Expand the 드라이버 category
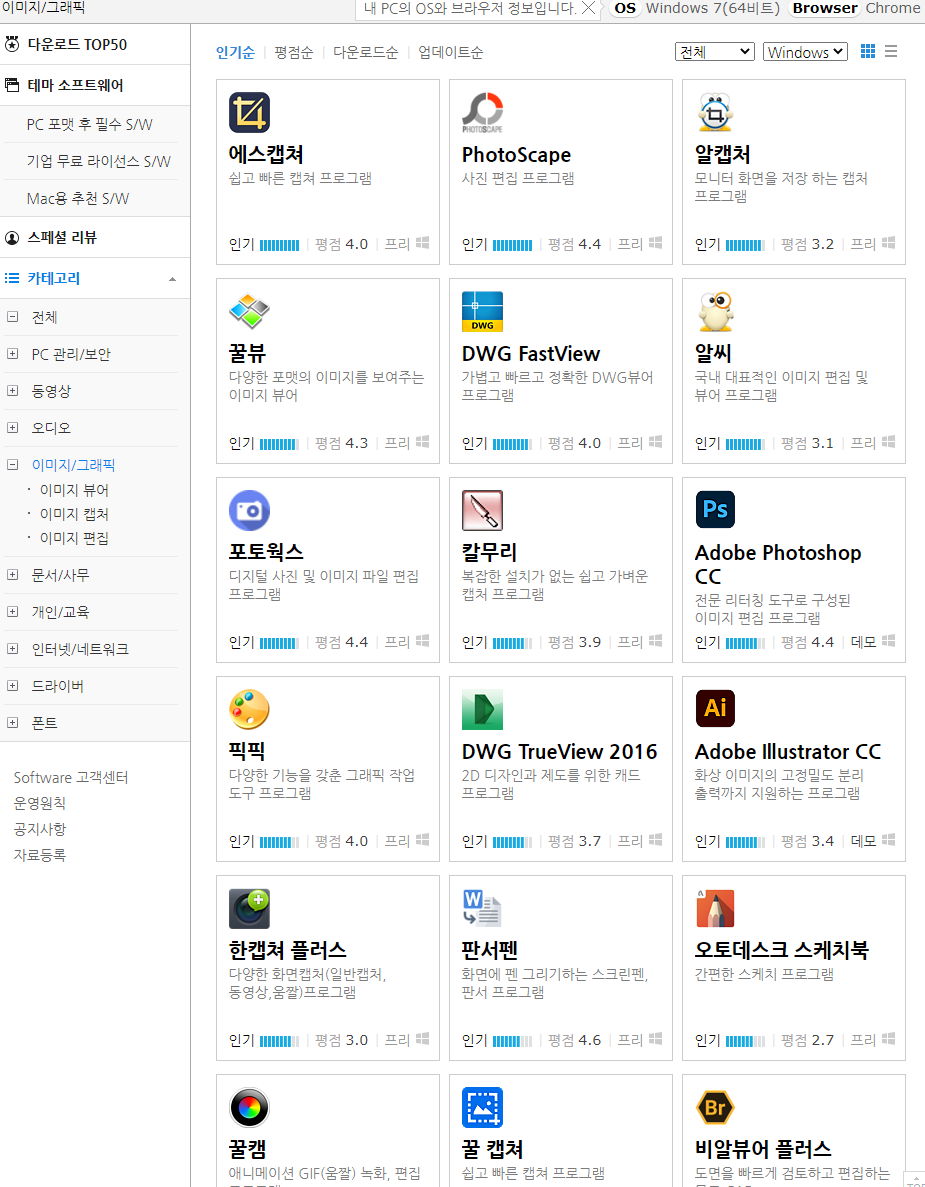The image size is (925, 1187). (x=12, y=686)
